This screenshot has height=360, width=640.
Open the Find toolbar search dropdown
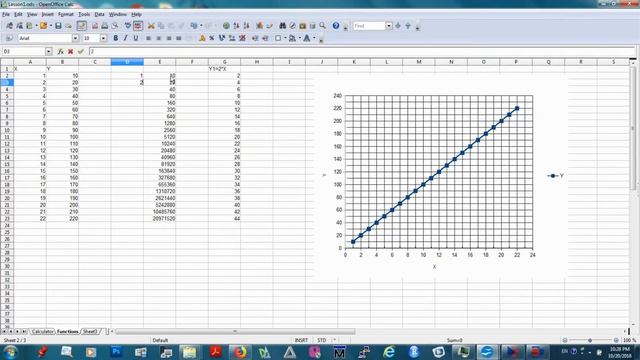click(389, 26)
